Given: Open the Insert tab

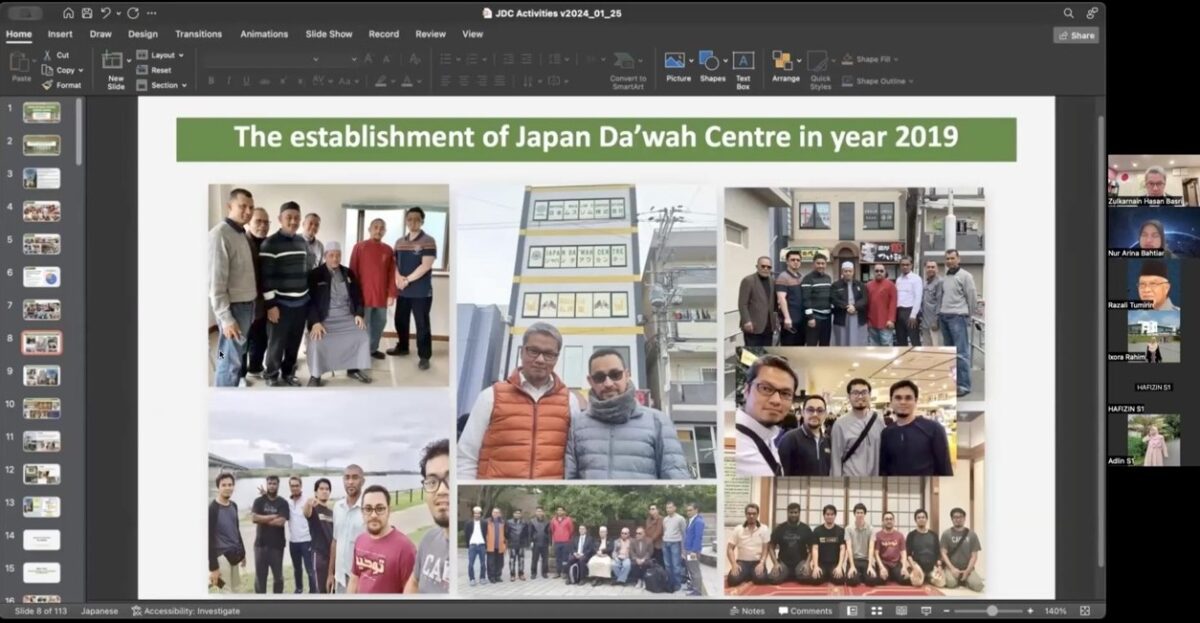Looking at the screenshot, I should pyautogui.click(x=60, y=34).
